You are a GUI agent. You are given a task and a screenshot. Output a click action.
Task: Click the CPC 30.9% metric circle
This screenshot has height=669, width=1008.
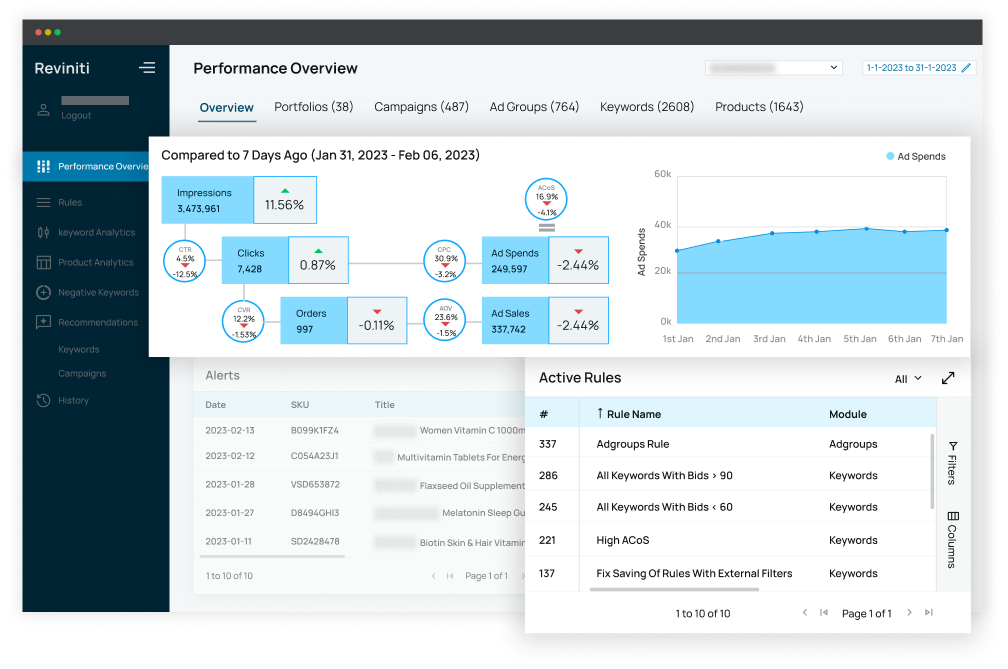[x=445, y=261]
